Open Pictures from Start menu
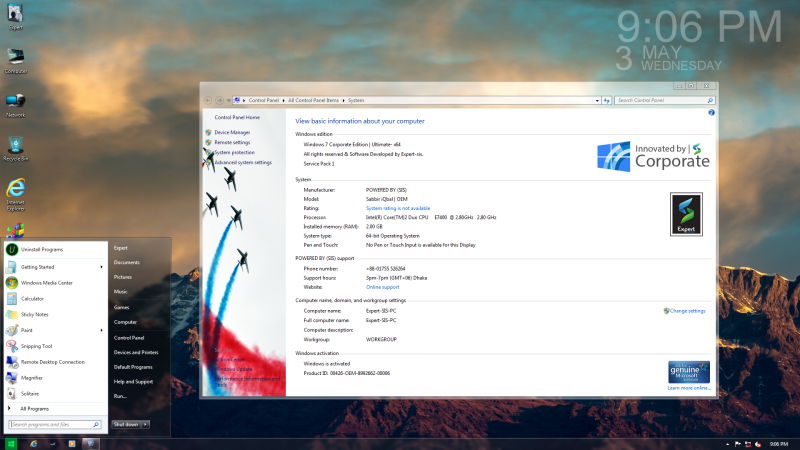800x450 pixels. coord(122,277)
